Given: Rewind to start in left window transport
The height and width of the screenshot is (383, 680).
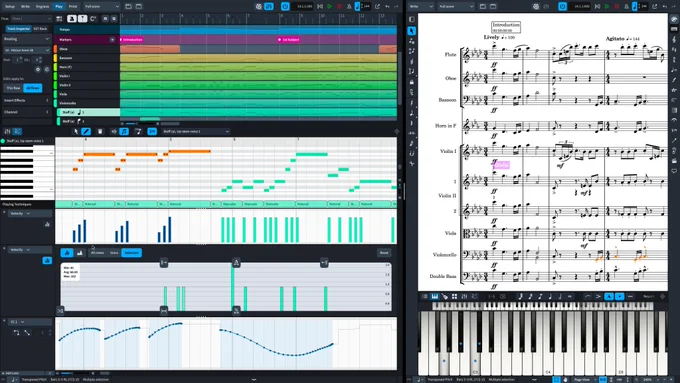Looking at the screenshot, I should click(320, 7).
